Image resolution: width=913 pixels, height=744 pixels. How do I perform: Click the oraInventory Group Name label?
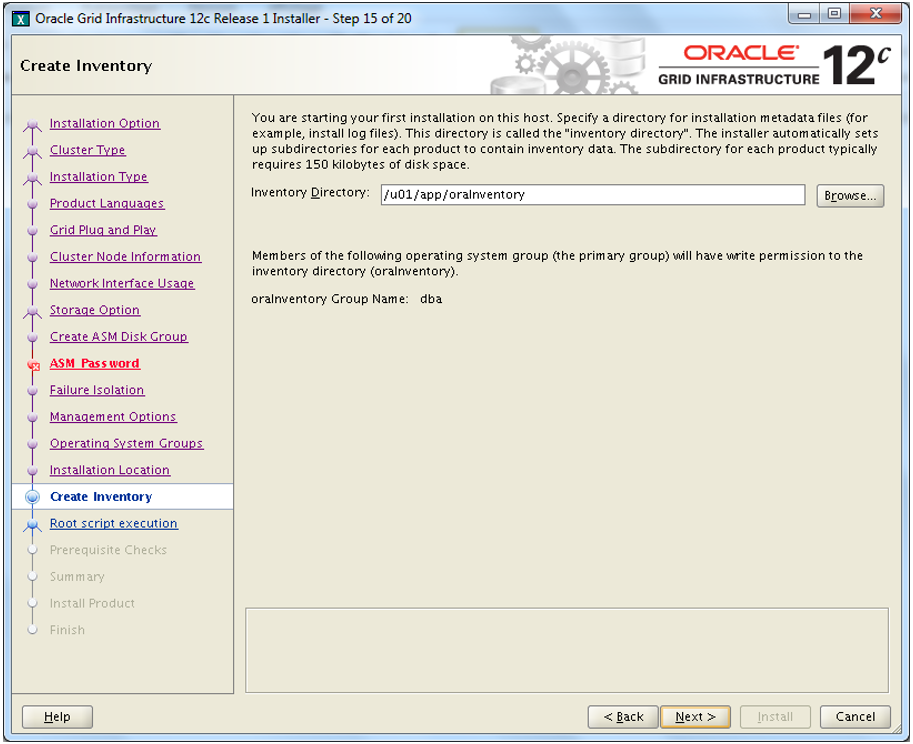click(x=330, y=299)
